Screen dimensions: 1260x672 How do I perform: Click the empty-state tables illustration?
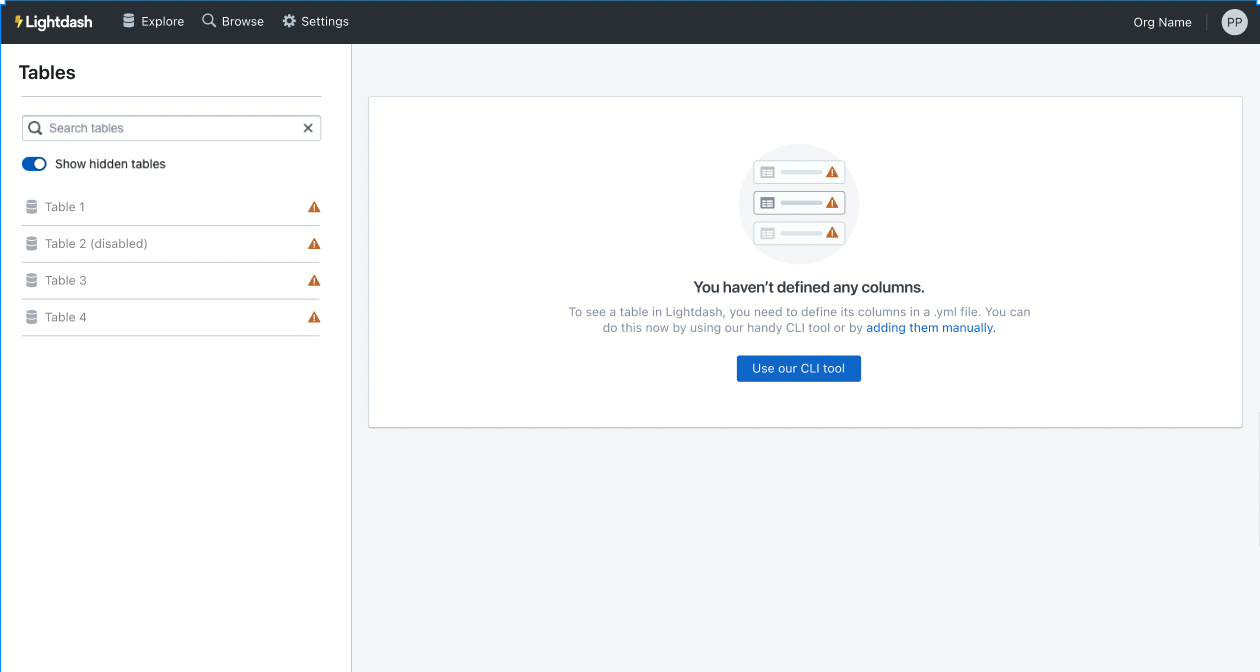pyautogui.click(x=799, y=204)
